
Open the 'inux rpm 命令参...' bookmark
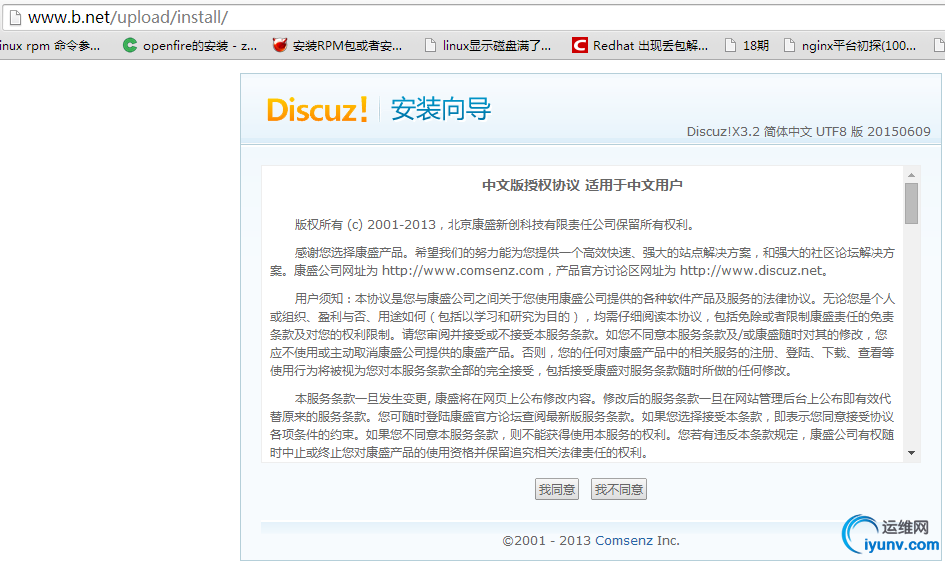coord(49,46)
